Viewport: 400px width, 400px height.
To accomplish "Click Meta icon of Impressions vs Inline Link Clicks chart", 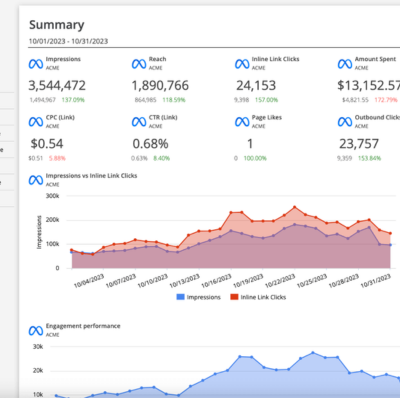I will click(x=36, y=180).
